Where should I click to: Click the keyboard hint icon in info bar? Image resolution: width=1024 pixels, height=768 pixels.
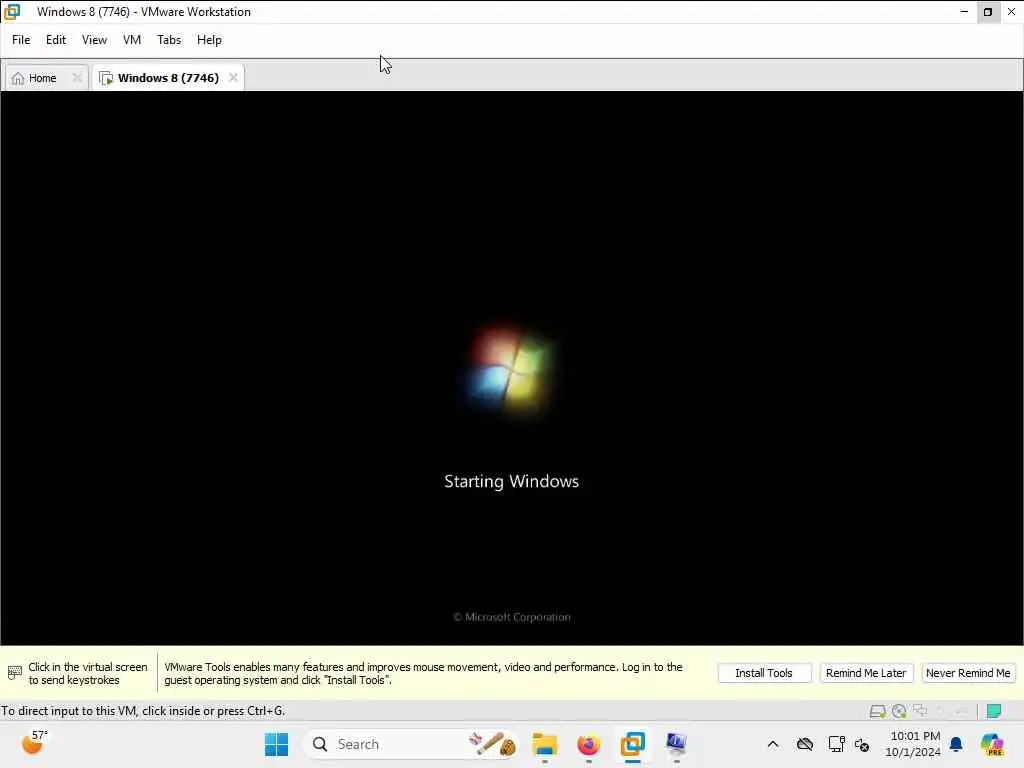14,673
